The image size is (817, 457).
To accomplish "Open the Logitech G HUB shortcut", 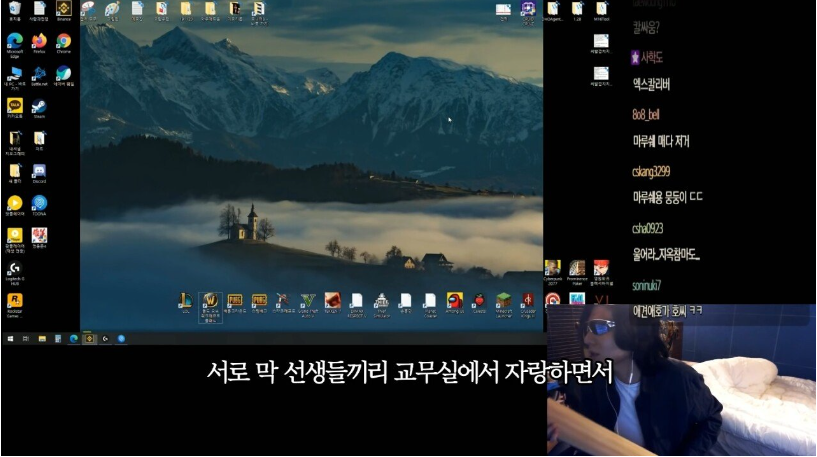I will pyautogui.click(x=15, y=274).
